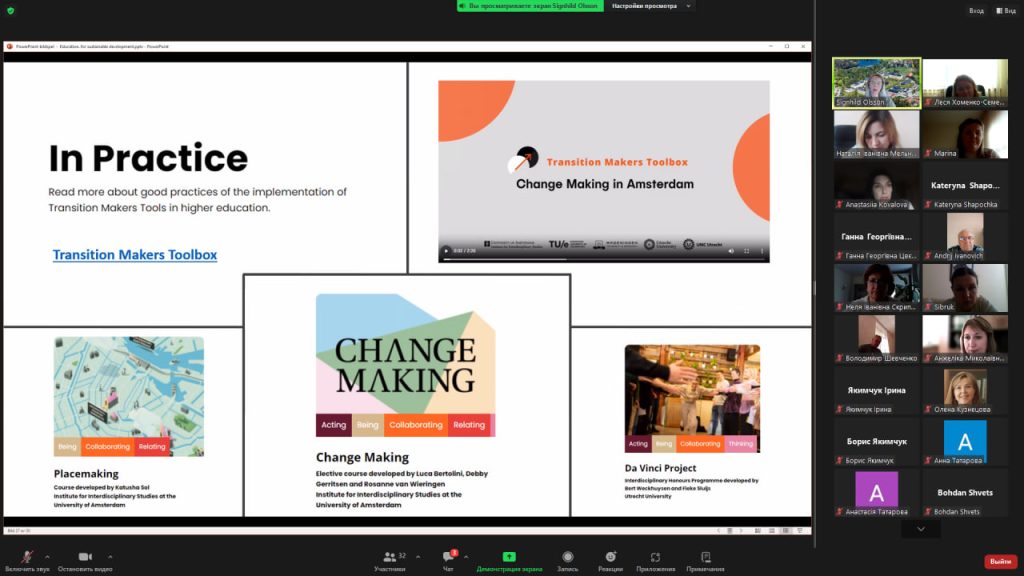Expand the chat options arrow
Image resolution: width=1024 pixels, height=576 pixels.
466,557
